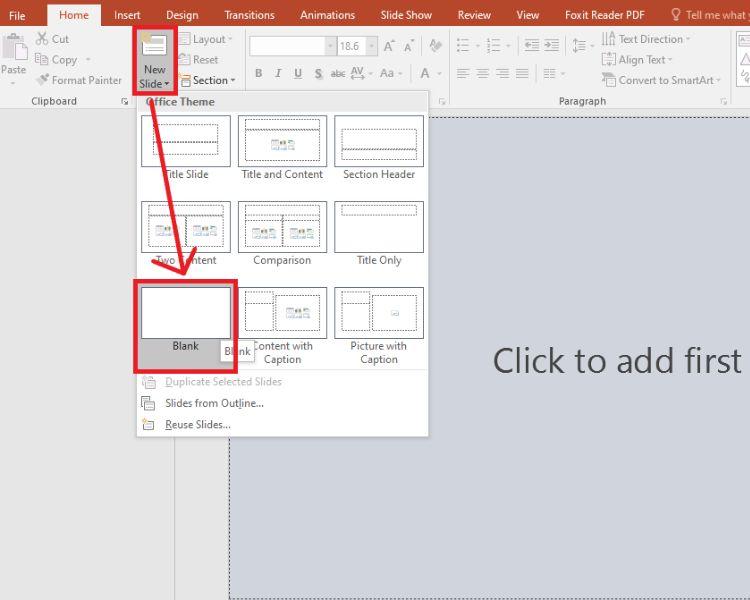
Task: Choose the Title and Content layout
Action: [x=282, y=148]
